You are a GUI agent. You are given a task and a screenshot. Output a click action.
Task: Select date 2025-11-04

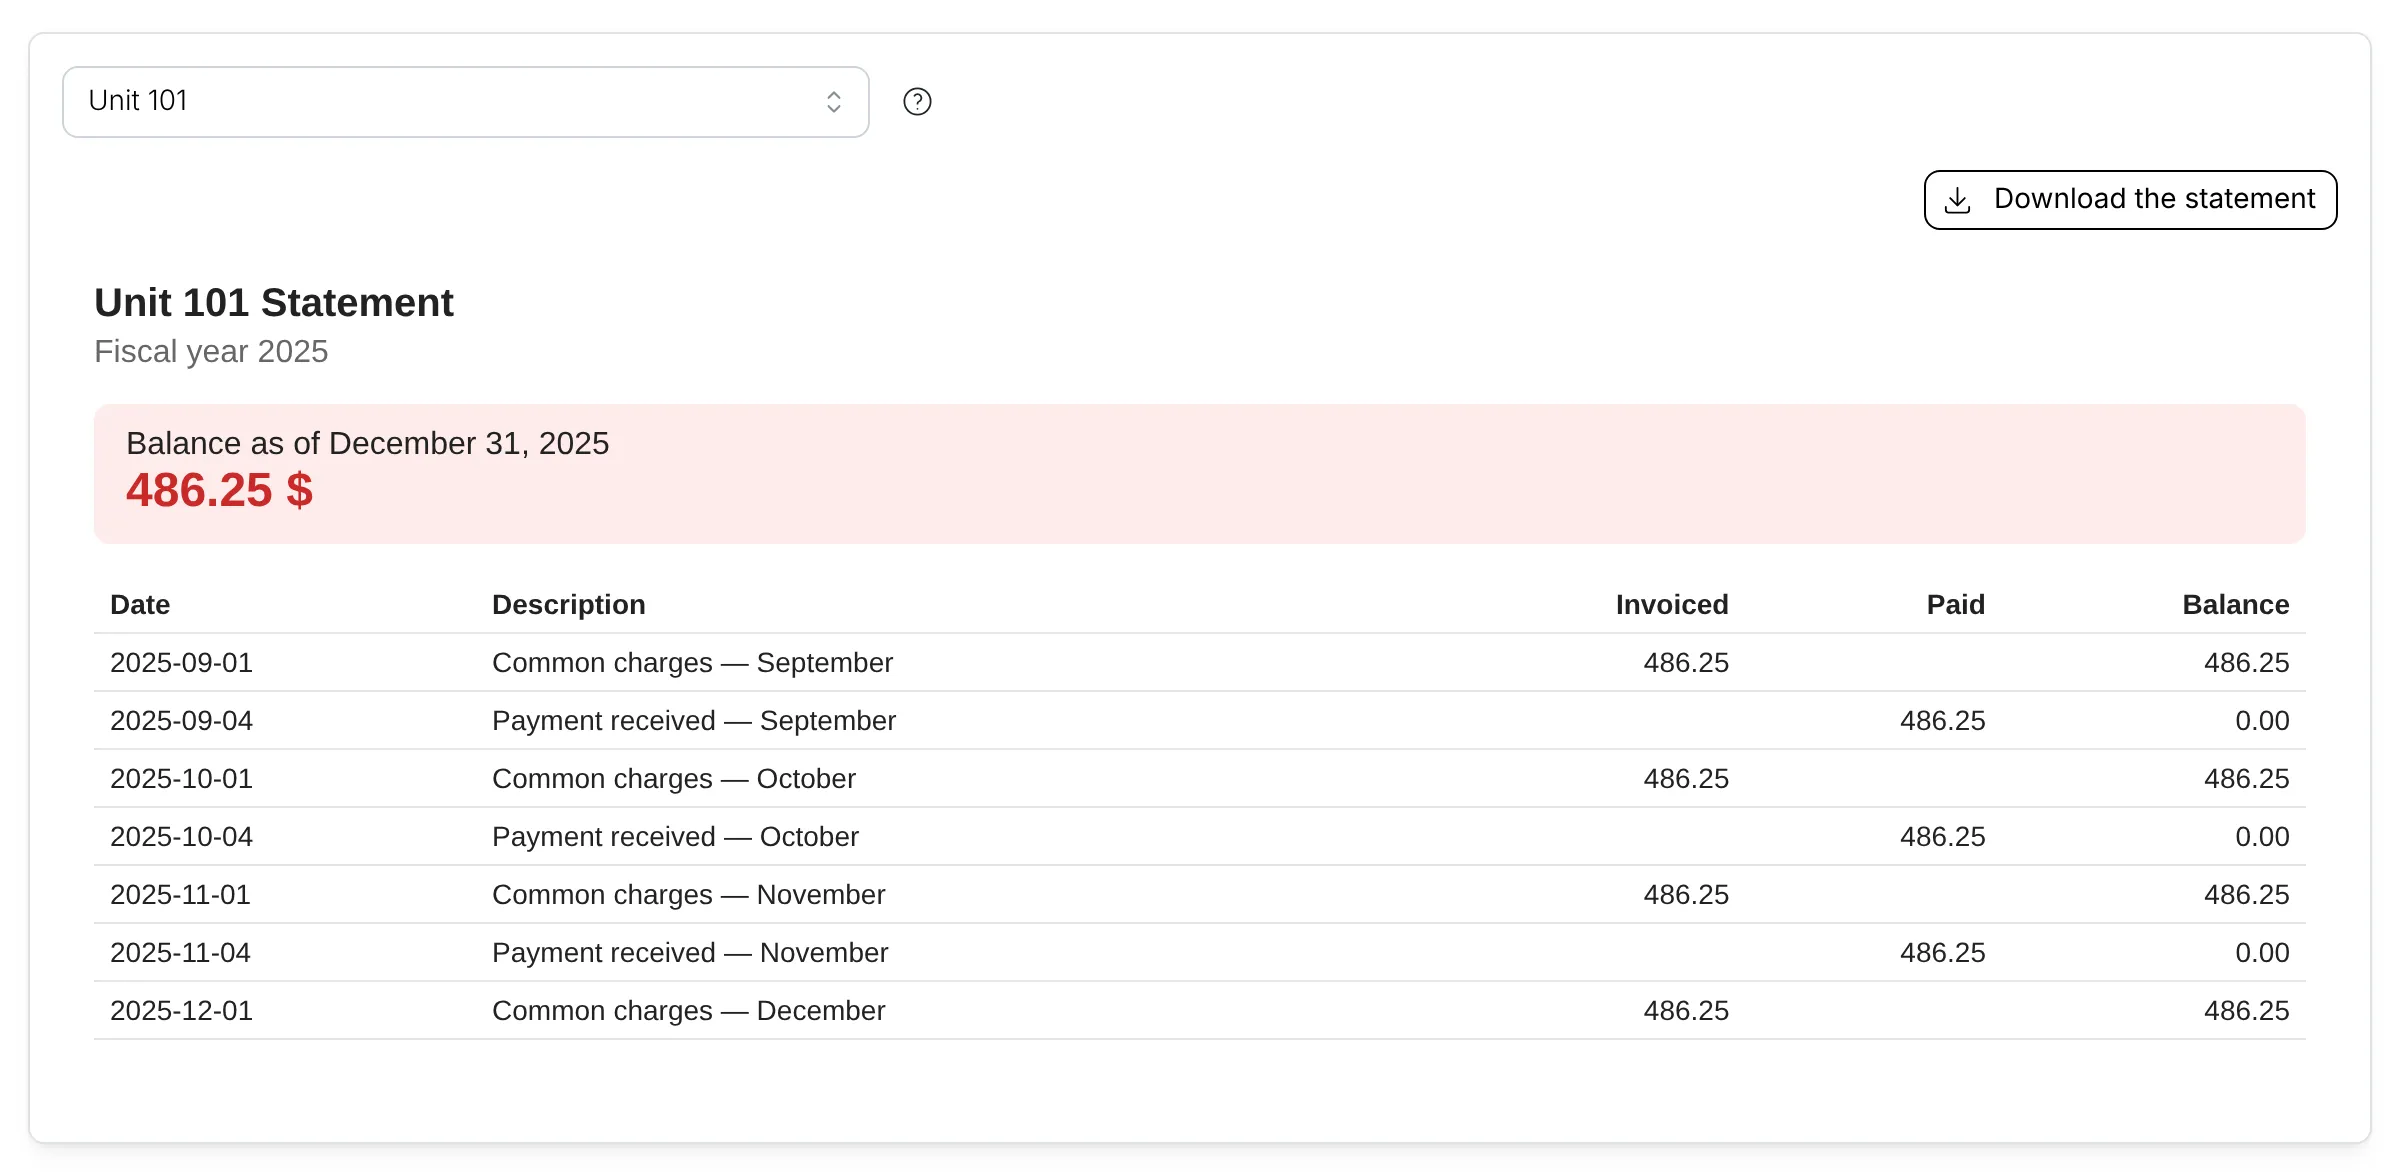pyautogui.click(x=180, y=953)
